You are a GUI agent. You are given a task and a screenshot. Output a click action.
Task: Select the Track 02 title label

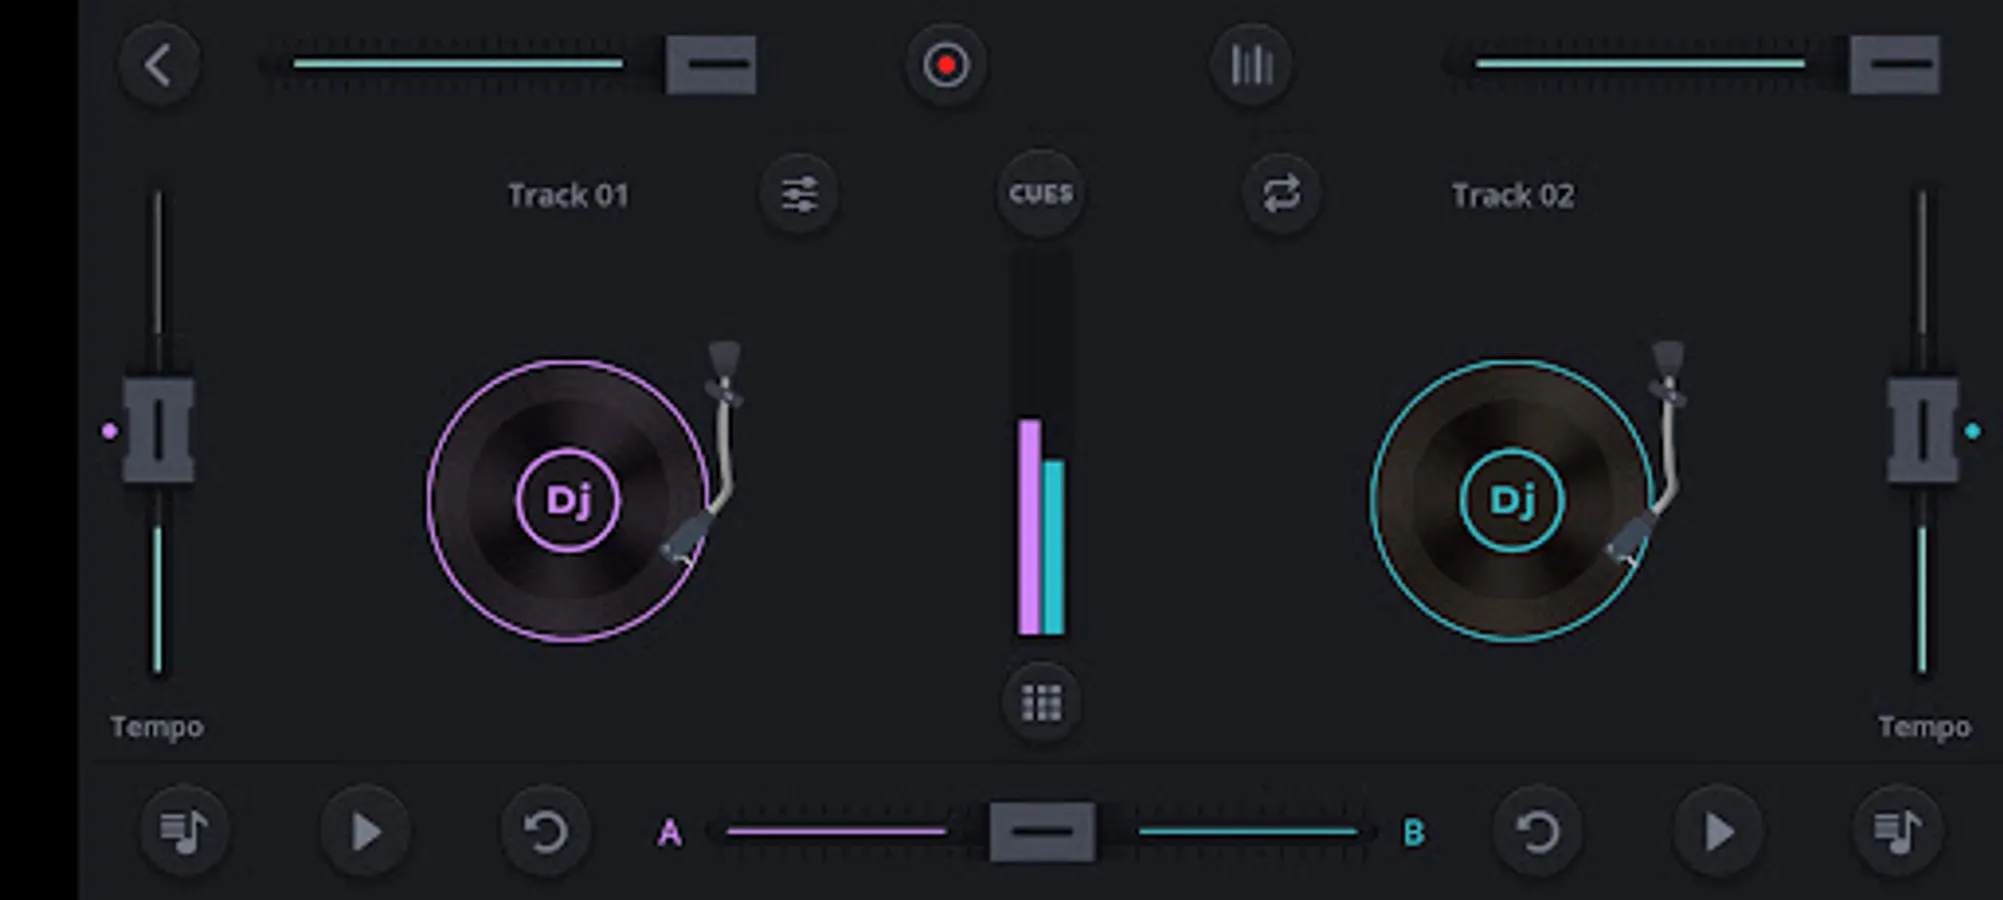tap(1513, 195)
